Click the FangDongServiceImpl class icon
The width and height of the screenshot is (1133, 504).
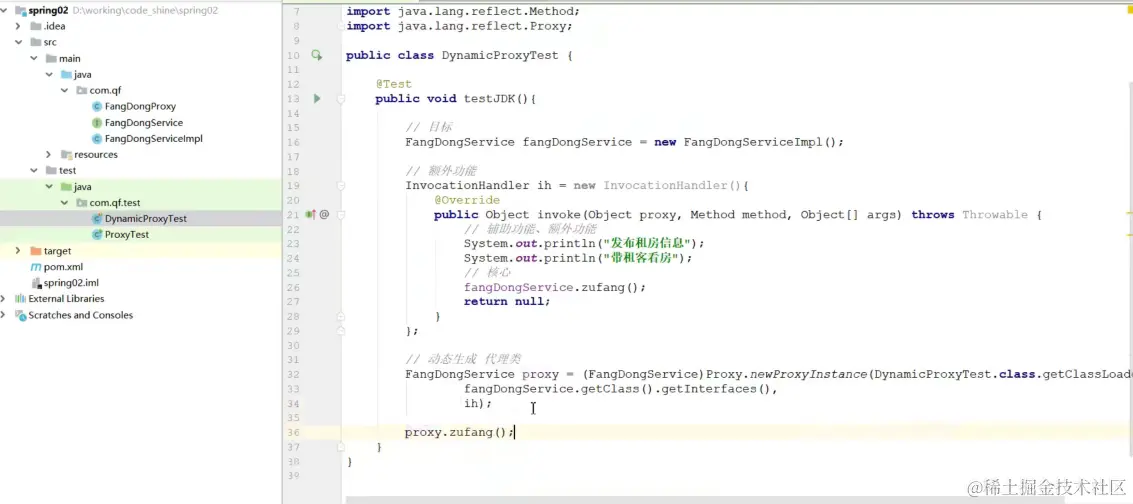[x=97, y=139]
